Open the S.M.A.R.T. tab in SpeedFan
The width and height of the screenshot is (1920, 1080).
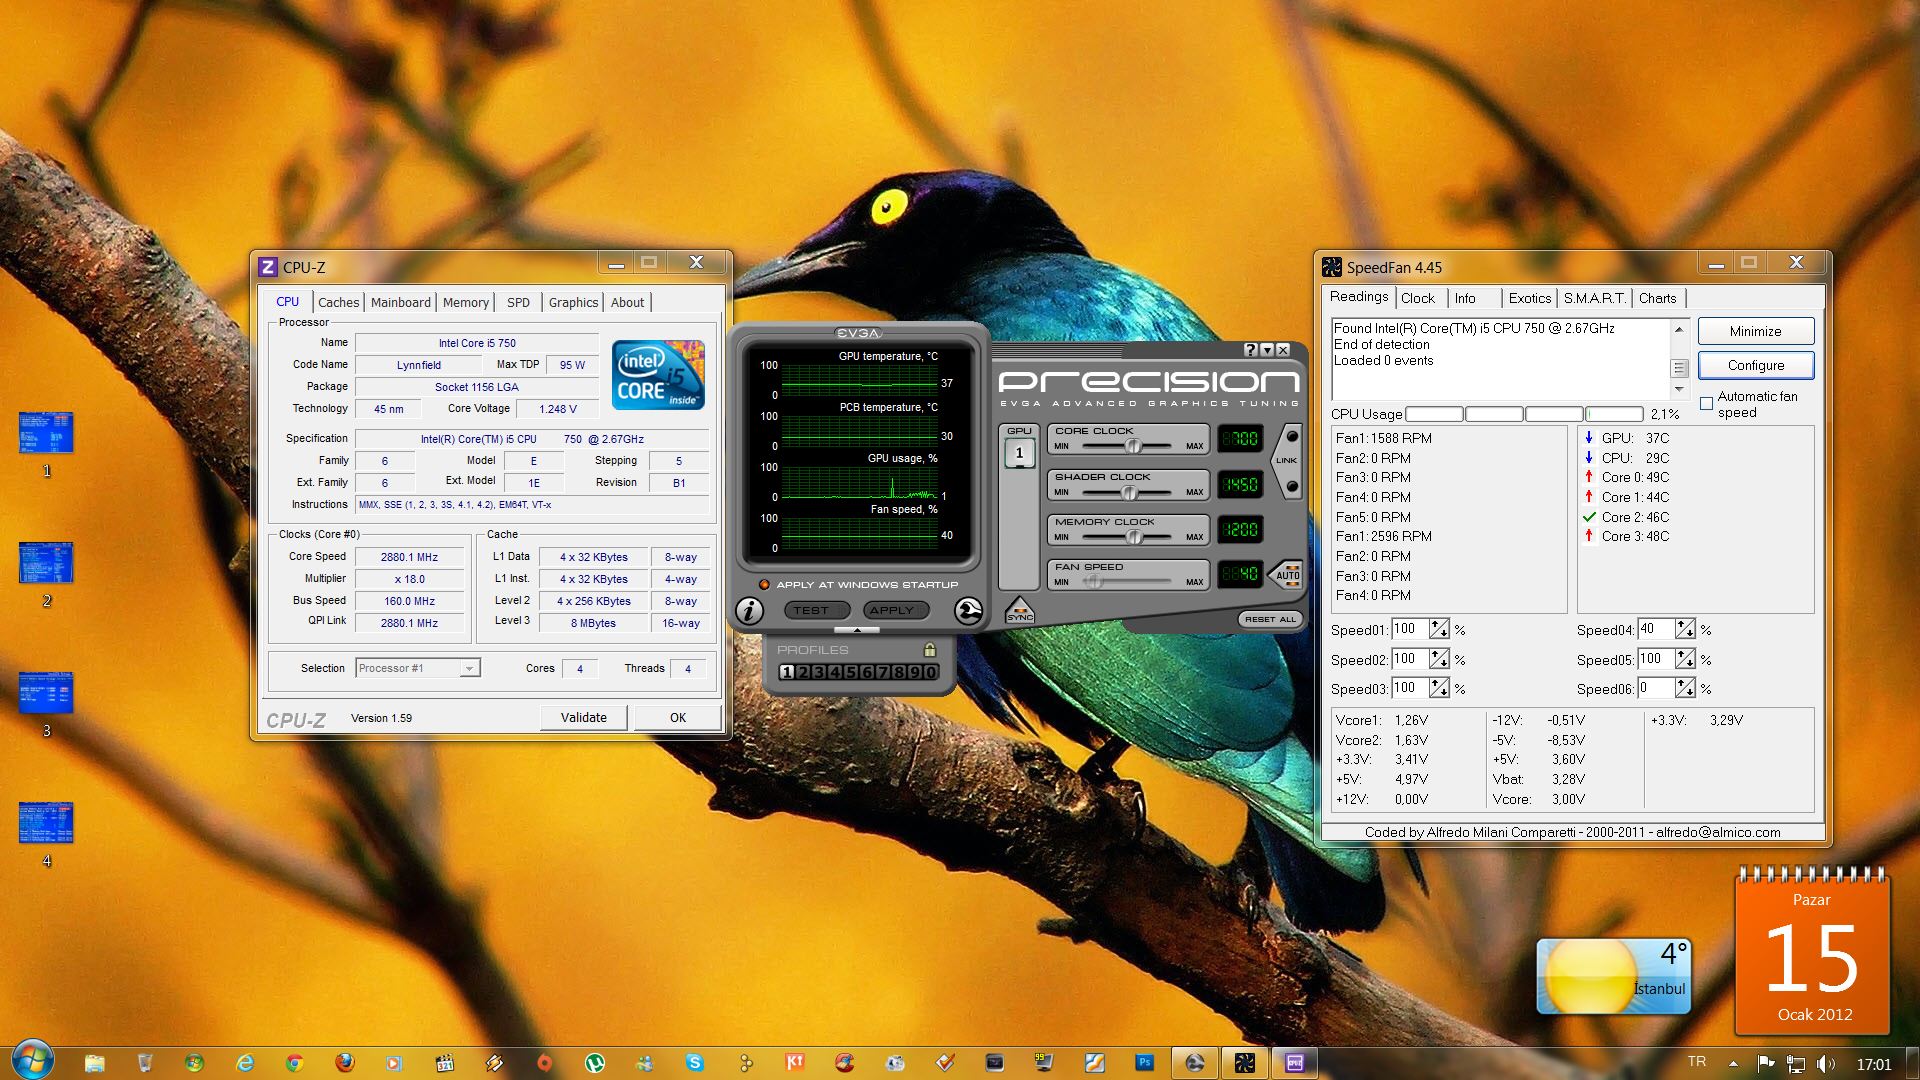point(1594,298)
